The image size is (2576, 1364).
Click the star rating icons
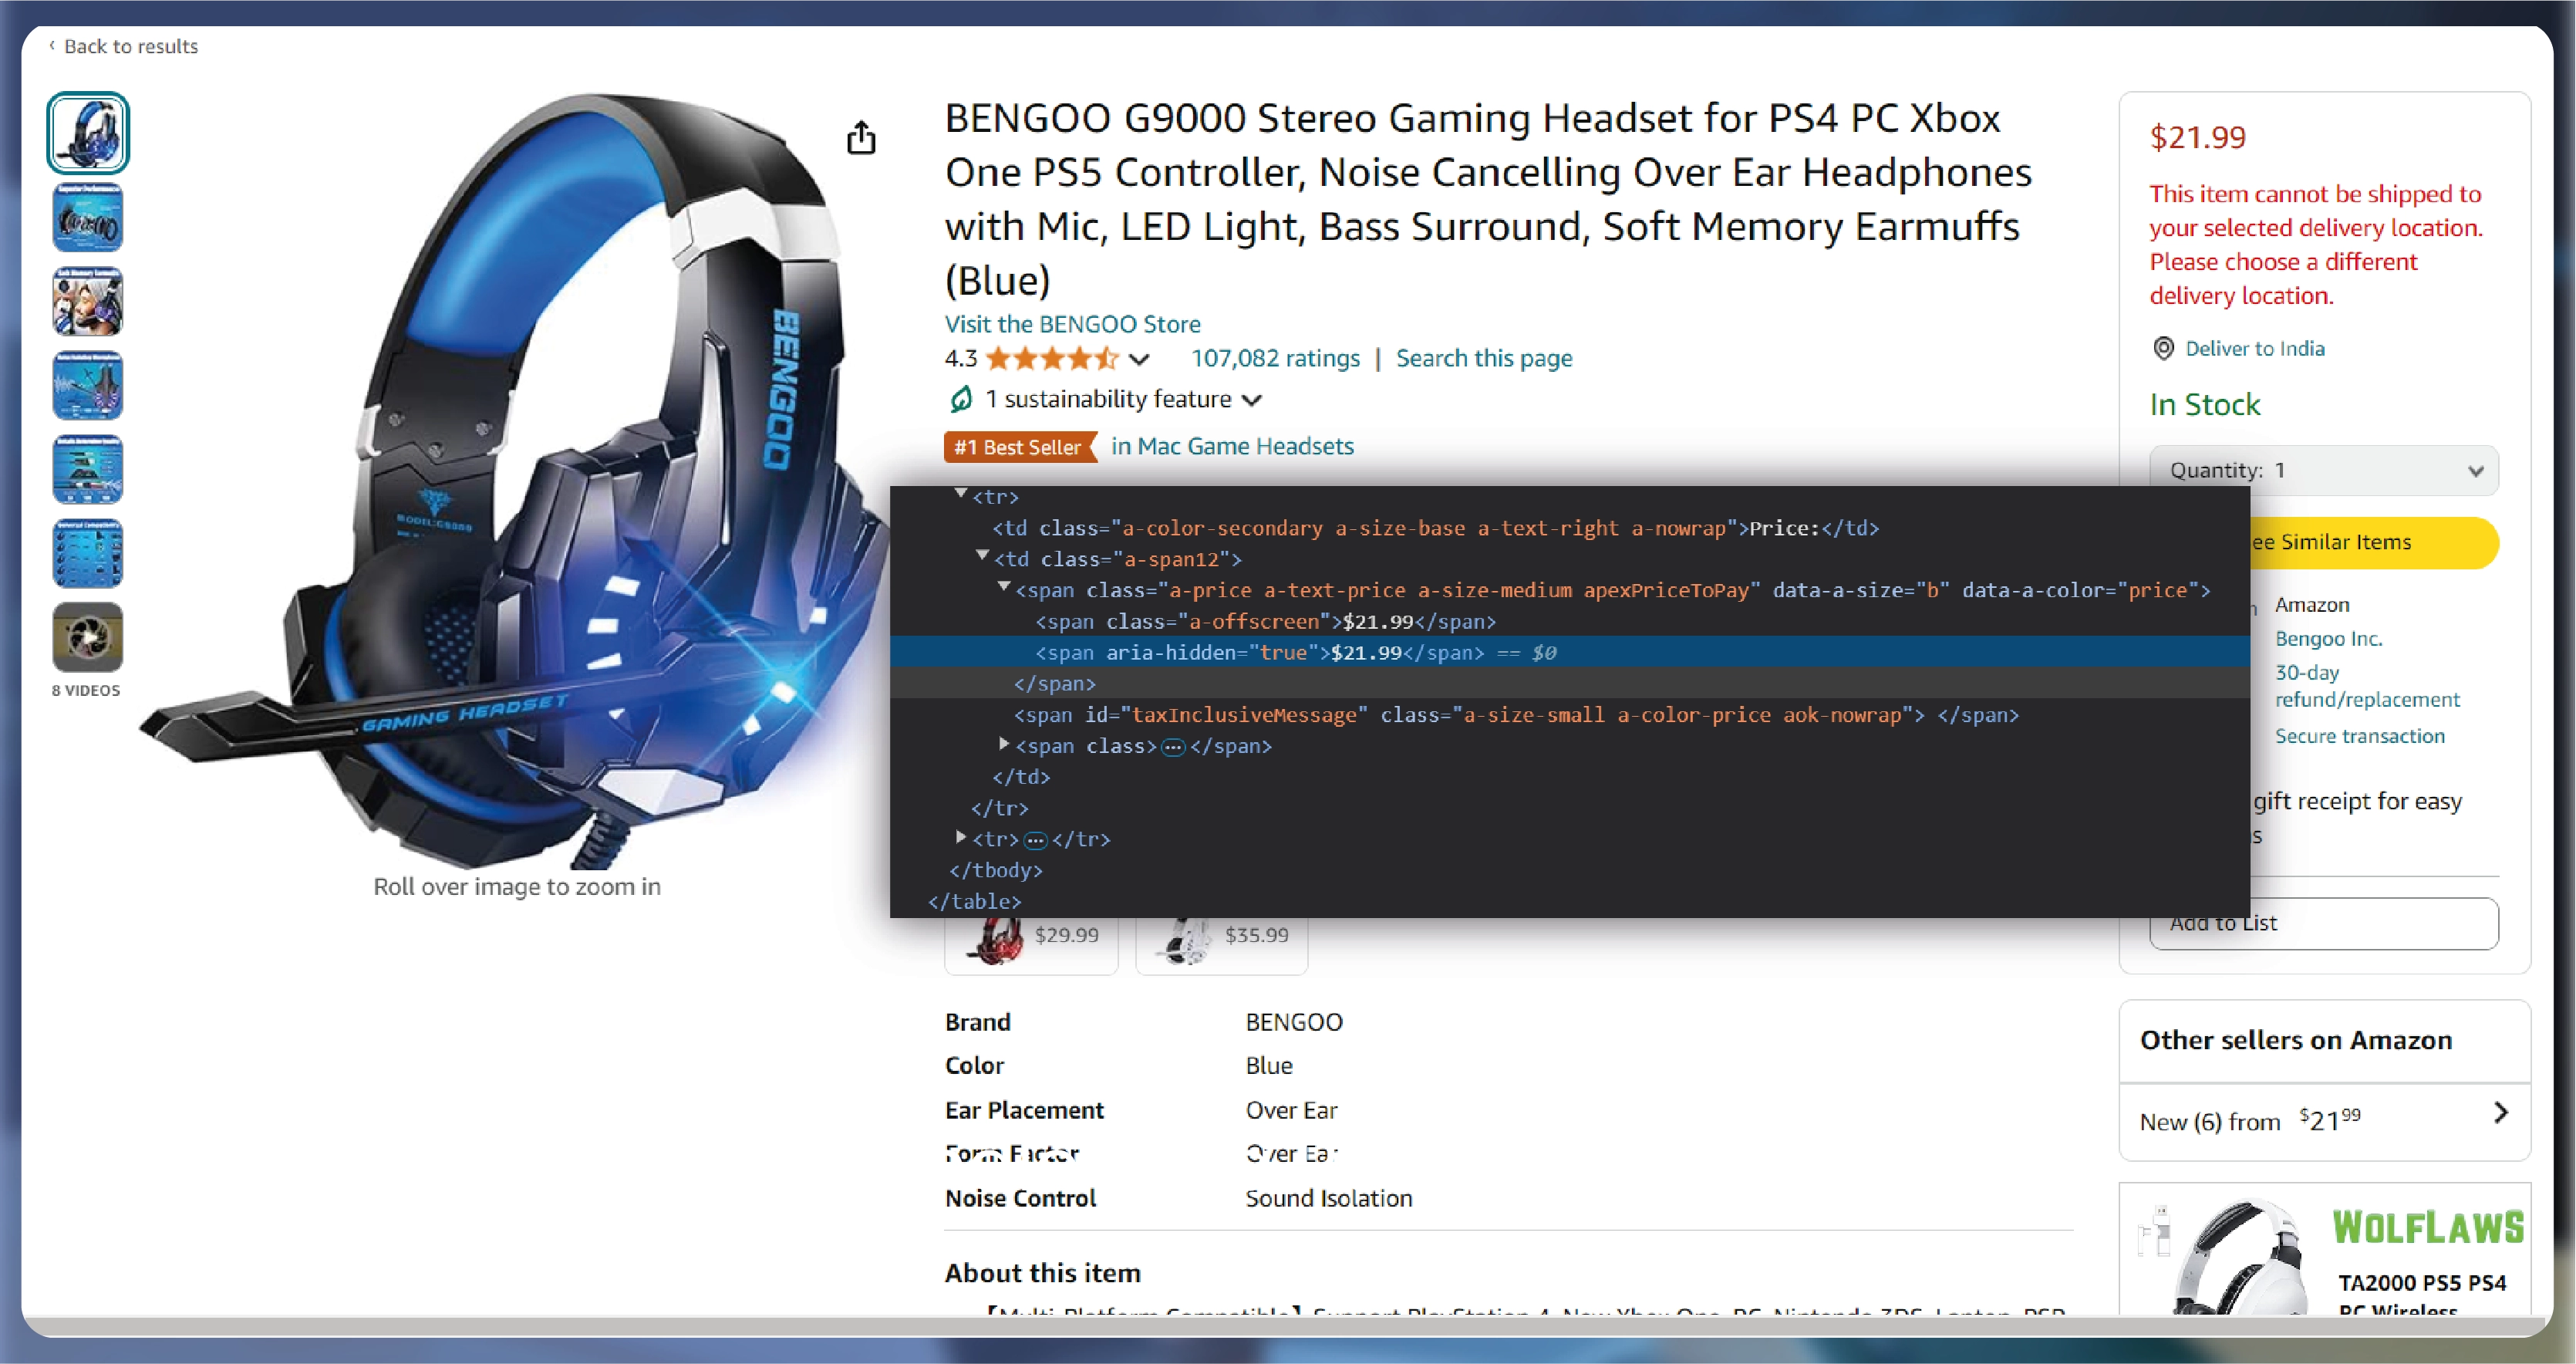(1052, 358)
